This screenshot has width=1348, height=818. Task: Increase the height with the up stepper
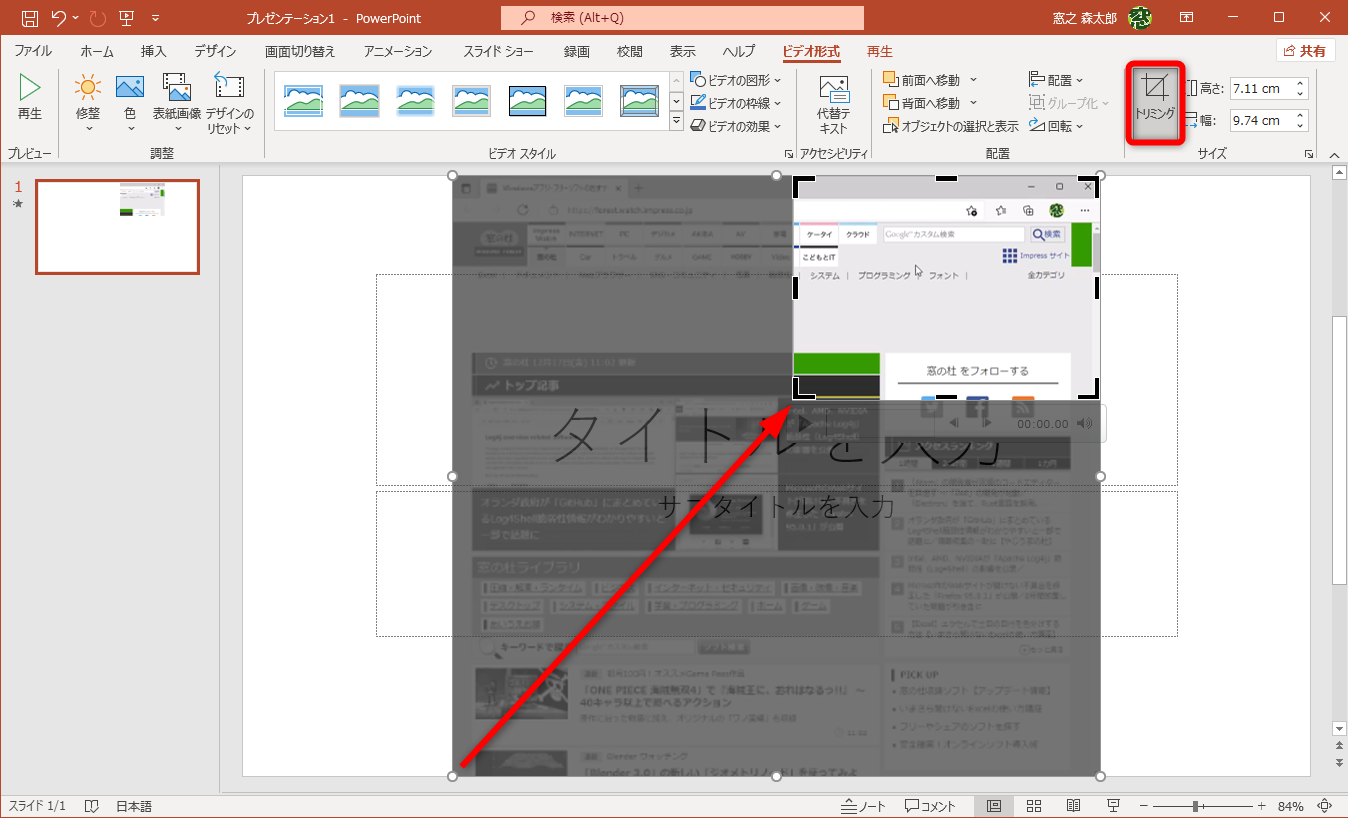pyautogui.click(x=1300, y=83)
